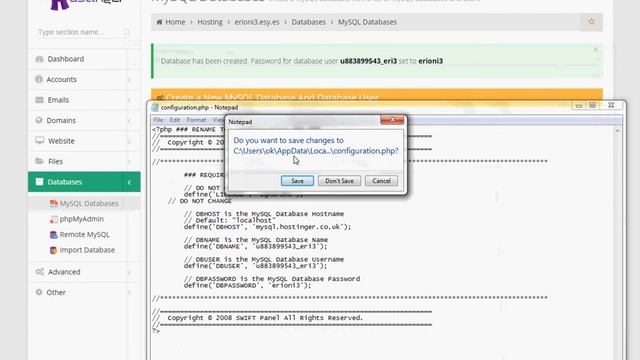The width and height of the screenshot is (640, 360).
Task: Expand the Files menu chevron
Action: pos(129,162)
